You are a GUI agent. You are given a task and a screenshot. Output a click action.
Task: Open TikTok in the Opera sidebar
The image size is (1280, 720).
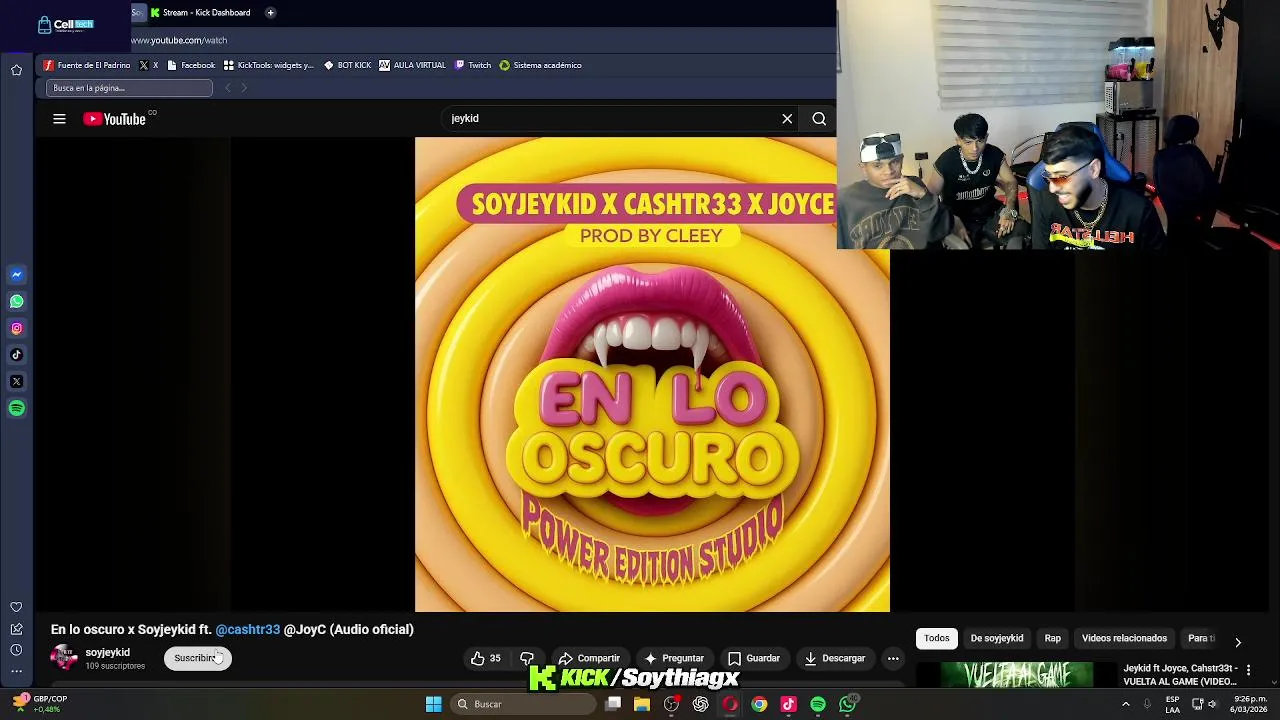click(16, 355)
